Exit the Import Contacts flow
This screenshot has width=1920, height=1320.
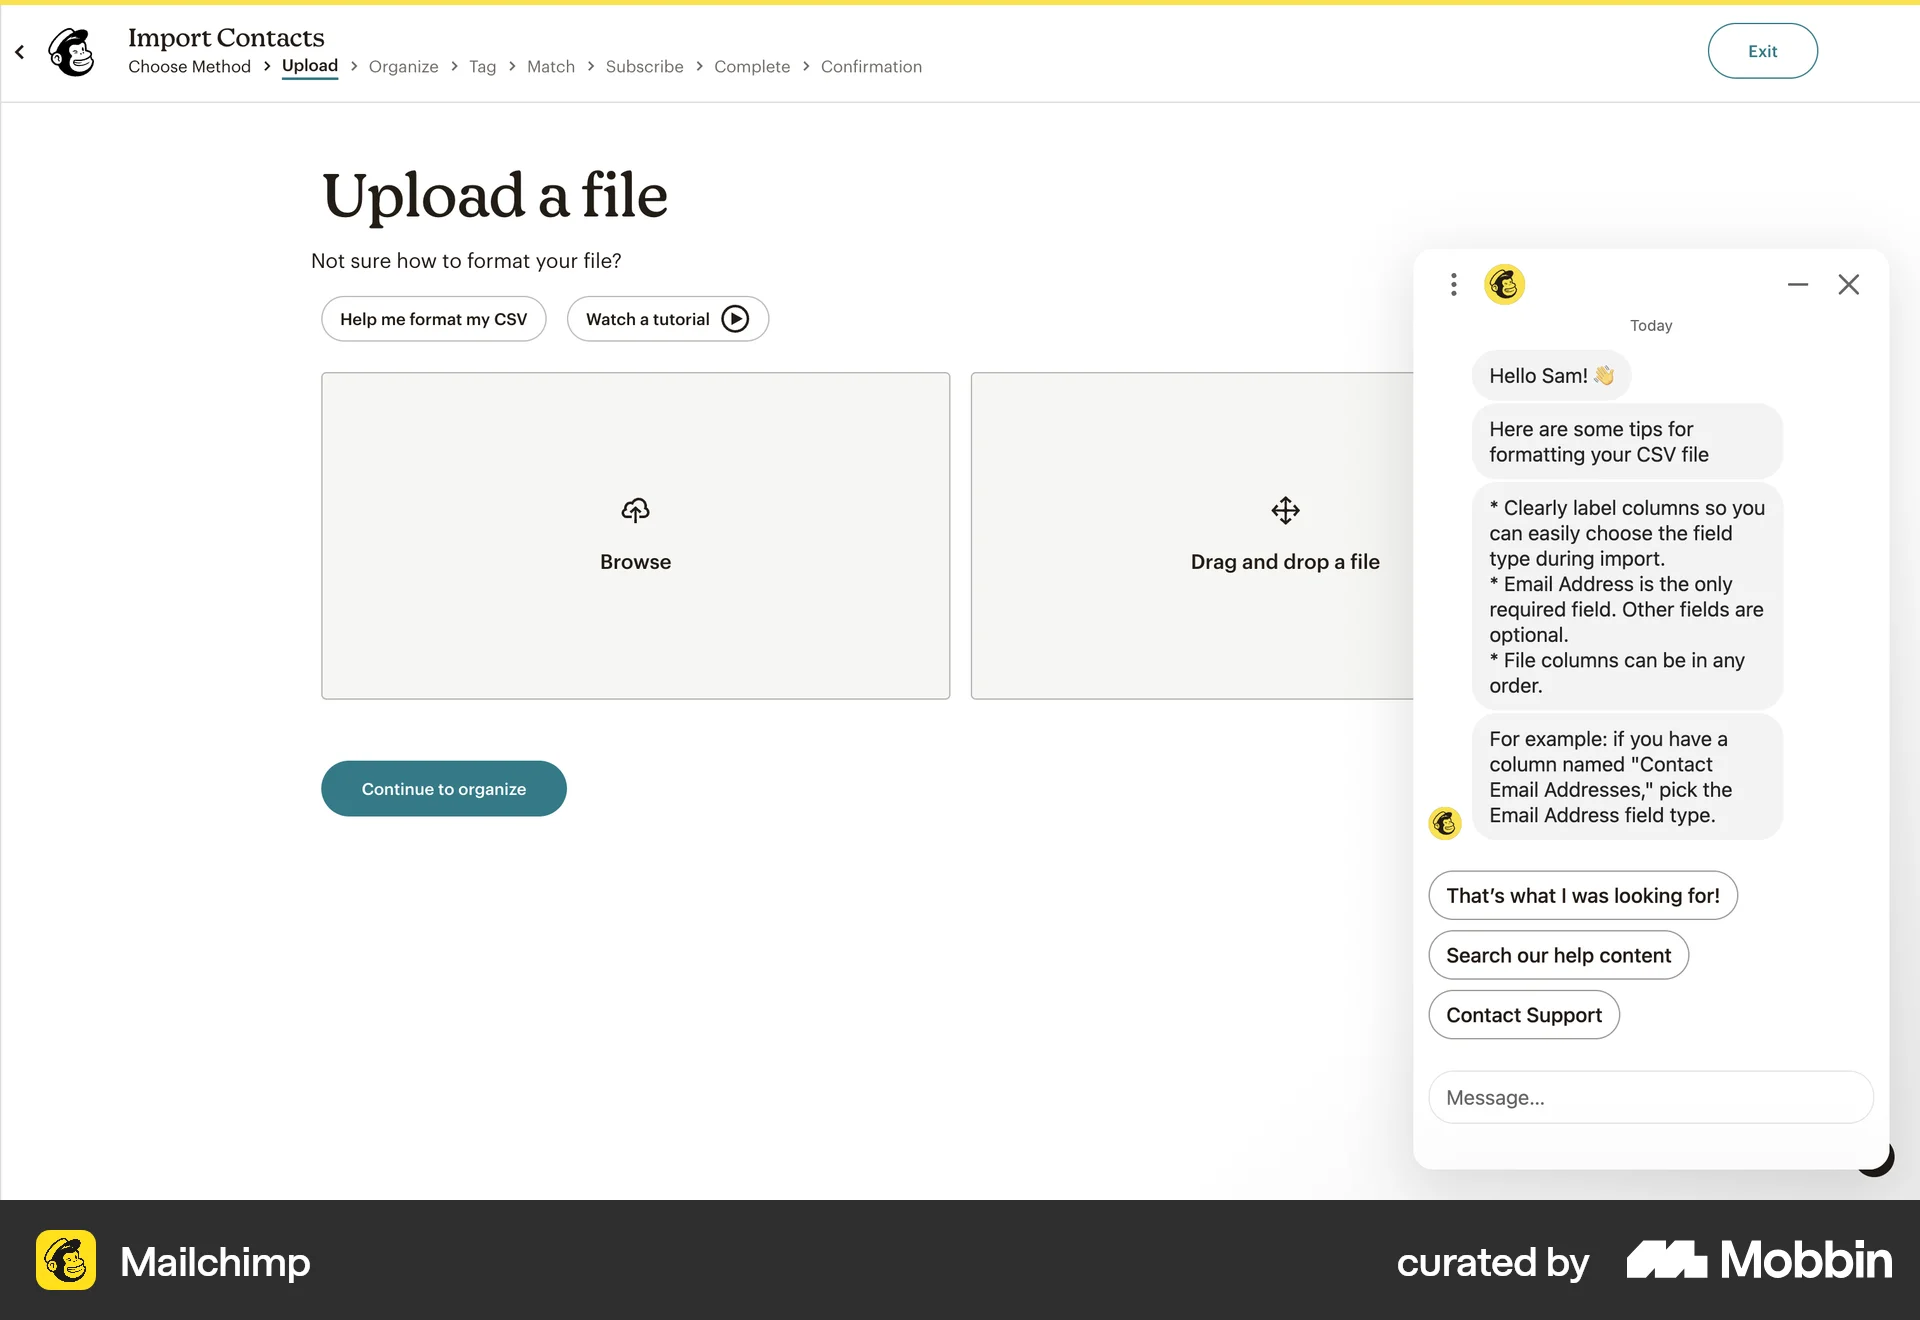[x=1762, y=50]
